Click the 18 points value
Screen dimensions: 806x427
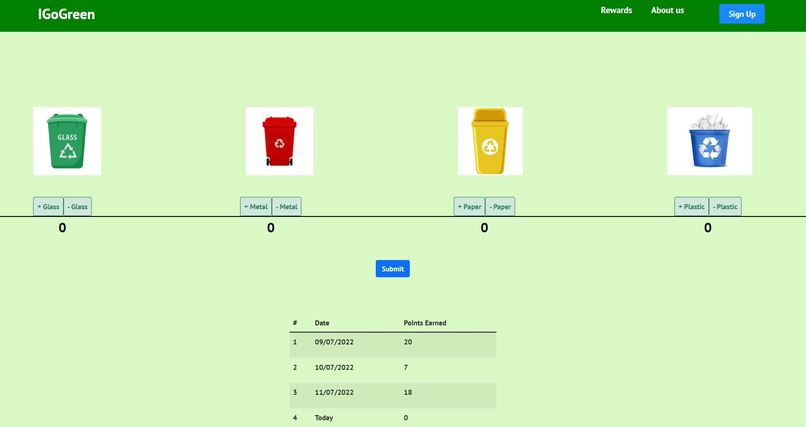click(x=408, y=392)
